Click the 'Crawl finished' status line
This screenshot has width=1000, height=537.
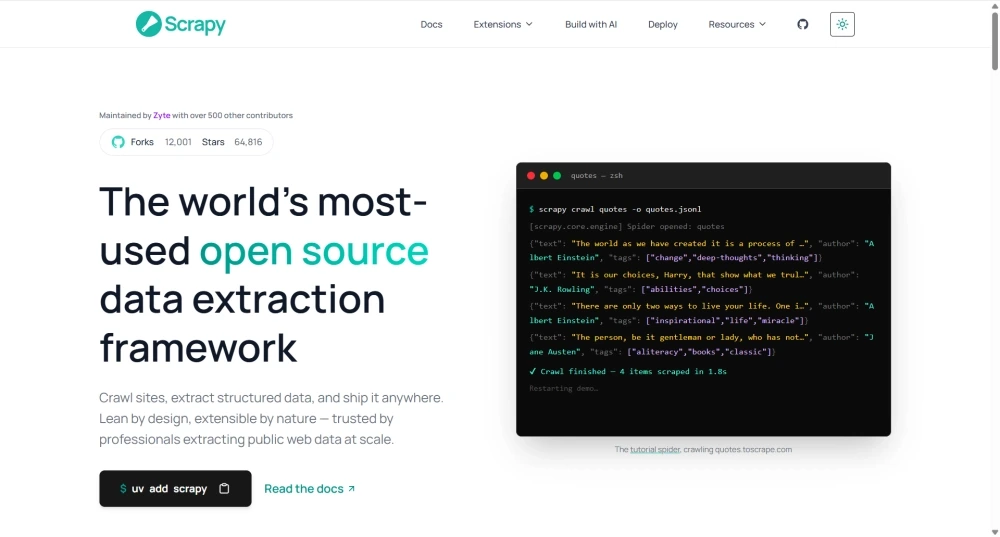coord(628,371)
